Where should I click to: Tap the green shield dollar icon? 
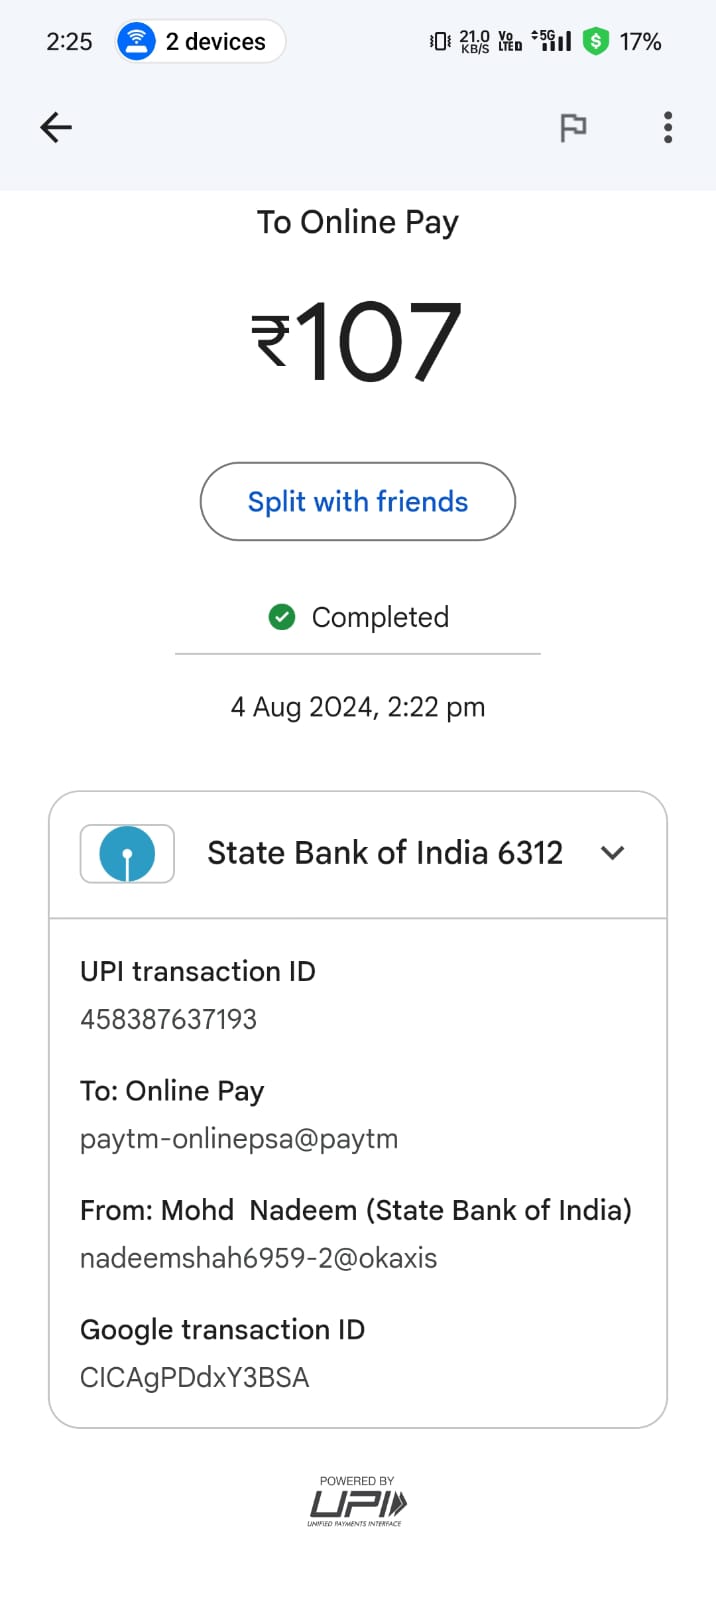click(x=596, y=41)
